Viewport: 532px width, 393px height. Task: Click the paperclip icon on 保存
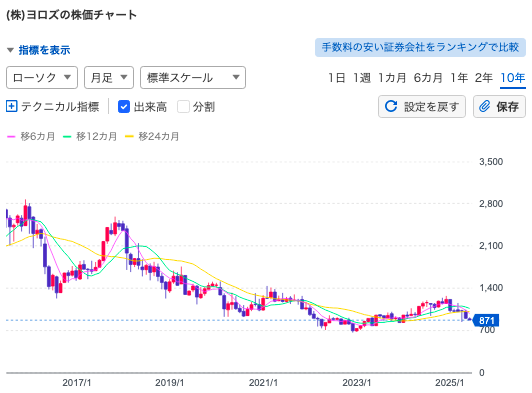point(484,107)
